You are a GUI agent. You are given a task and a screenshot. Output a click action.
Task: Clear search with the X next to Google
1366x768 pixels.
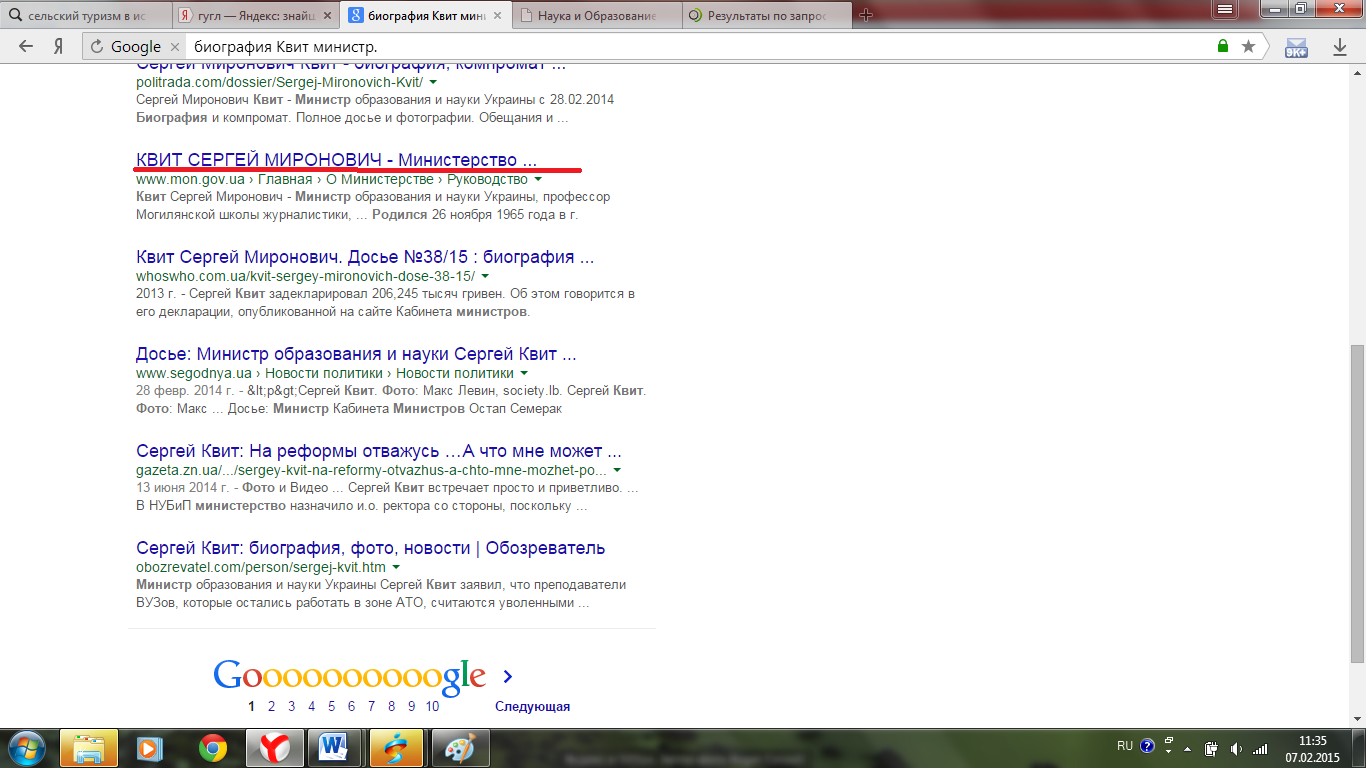click(x=173, y=46)
